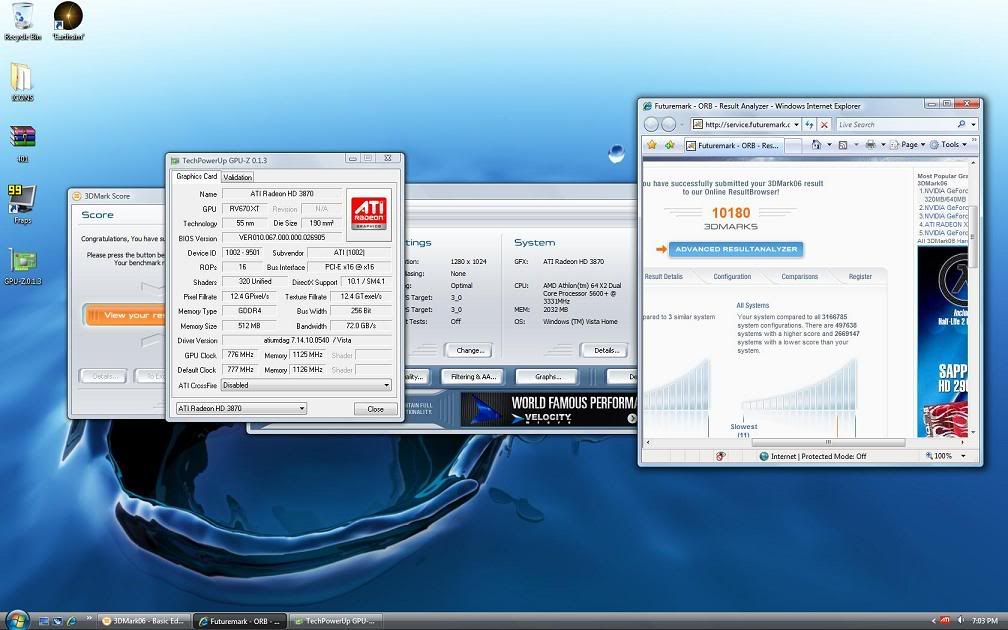Image resolution: width=1008 pixels, height=630 pixels.
Task: Open the ATI Radeon HD 3870 card selector
Action: 241,408
